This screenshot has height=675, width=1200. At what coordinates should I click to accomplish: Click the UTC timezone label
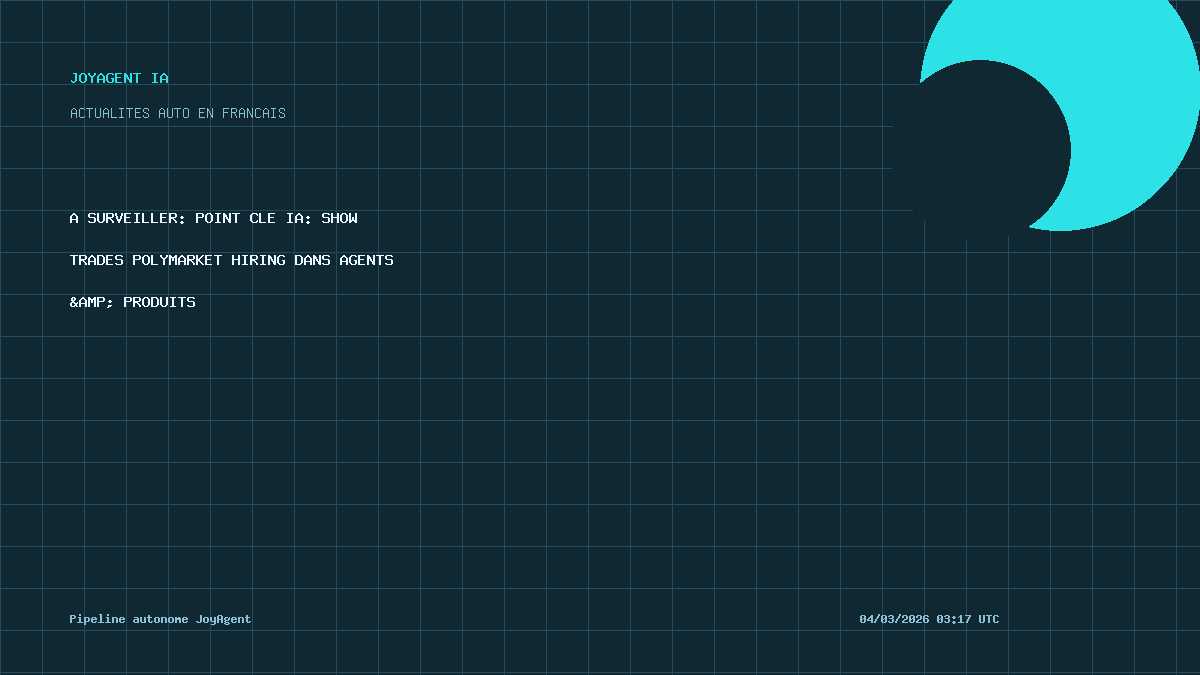click(x=989, y=619)
